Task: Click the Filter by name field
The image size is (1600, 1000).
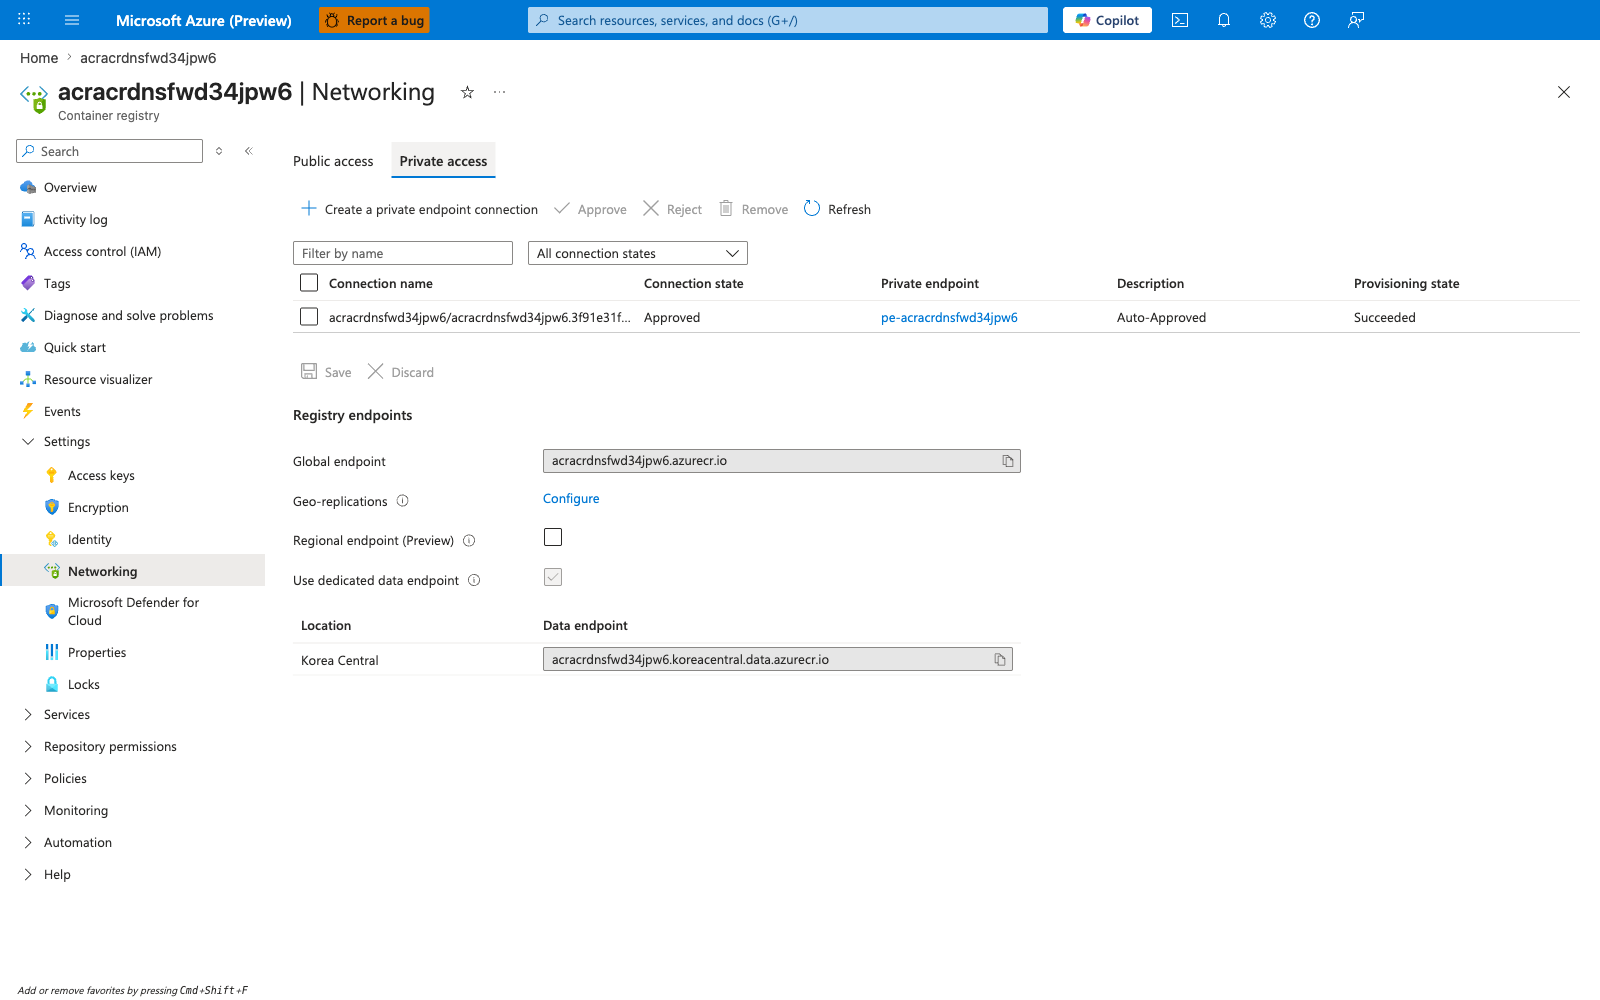Action: click(403, 253)
